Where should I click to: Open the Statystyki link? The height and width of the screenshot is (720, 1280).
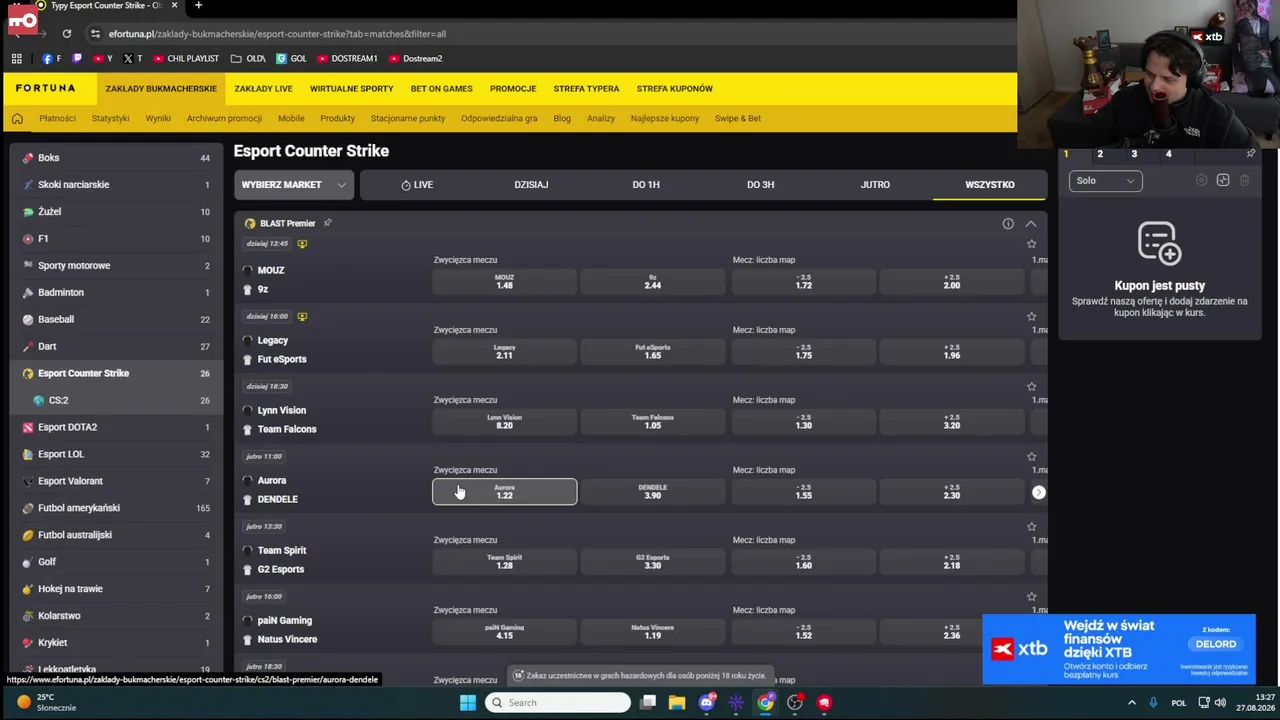click(110, 118)
